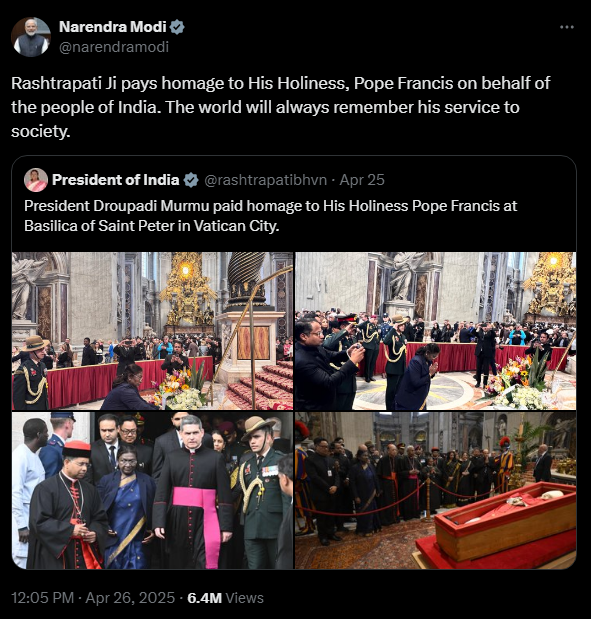View top-right photo of folded-hands homage
This screenshot has width=591, height=619.
pyautogui.click(x=435, y=331)
